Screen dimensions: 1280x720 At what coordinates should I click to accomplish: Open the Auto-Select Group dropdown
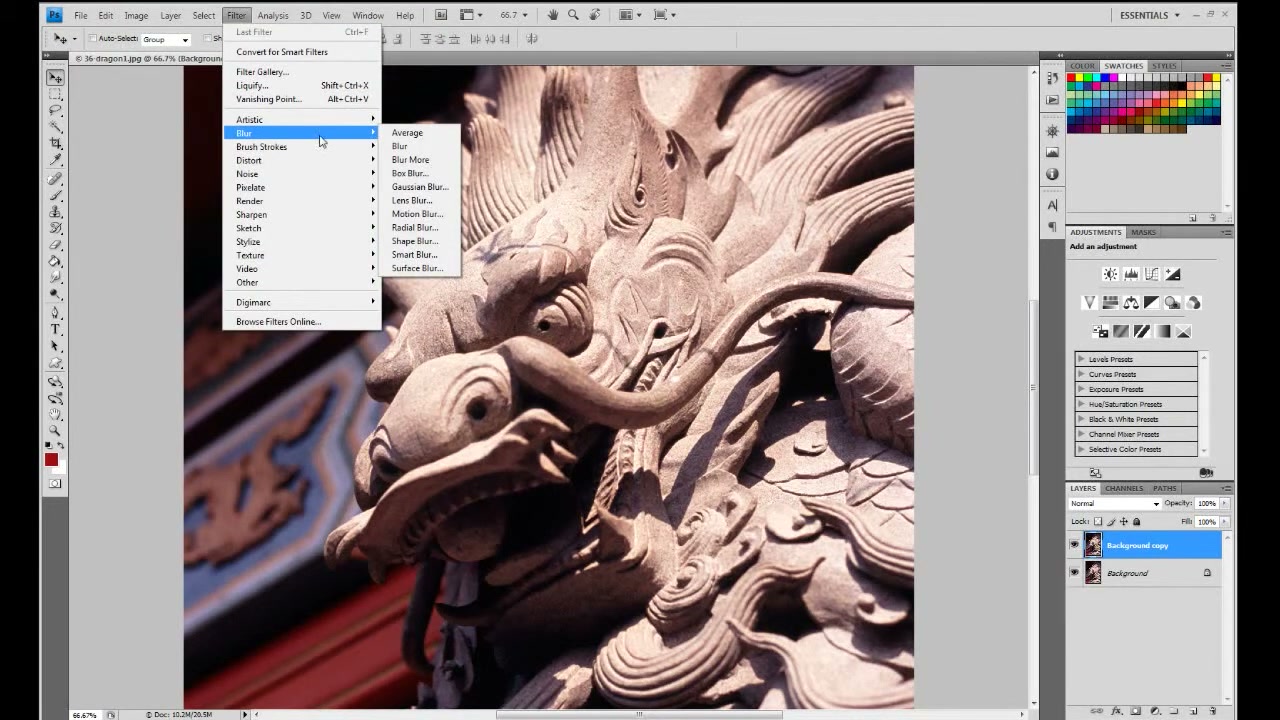point(165,39)
